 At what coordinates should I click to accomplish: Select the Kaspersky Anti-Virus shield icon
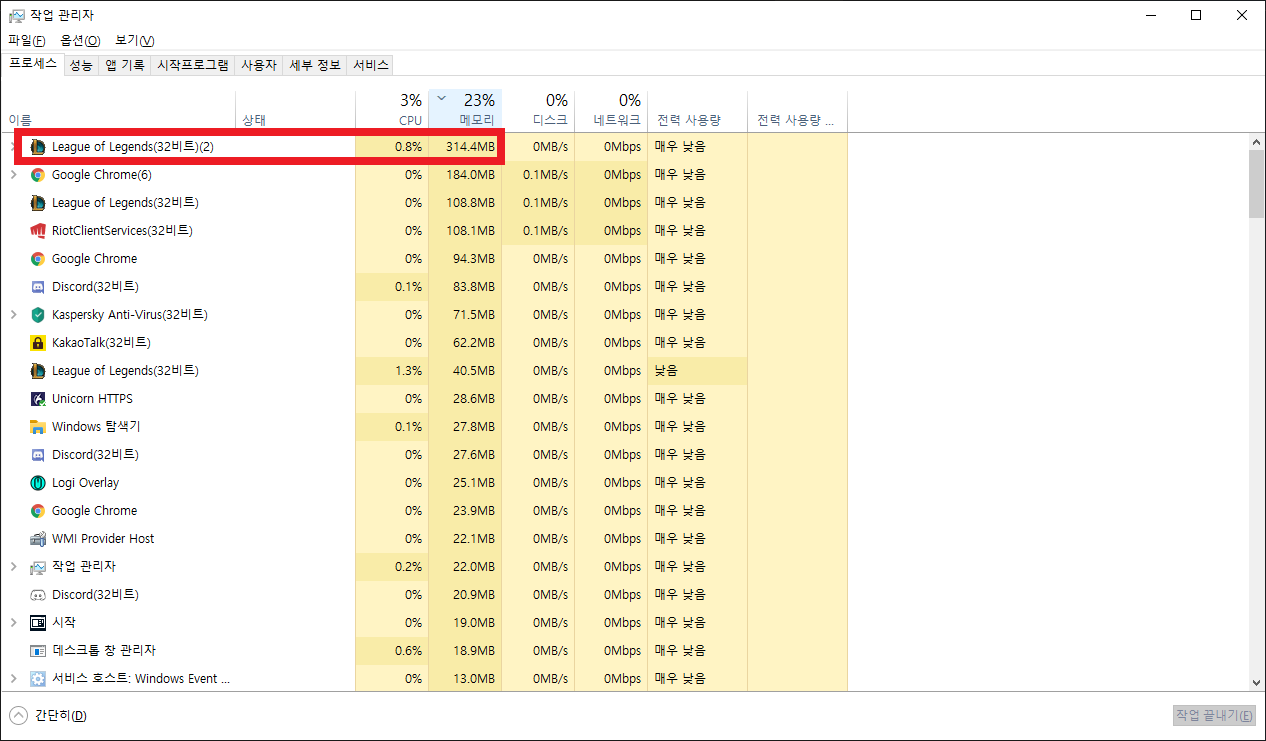(38, 315)
